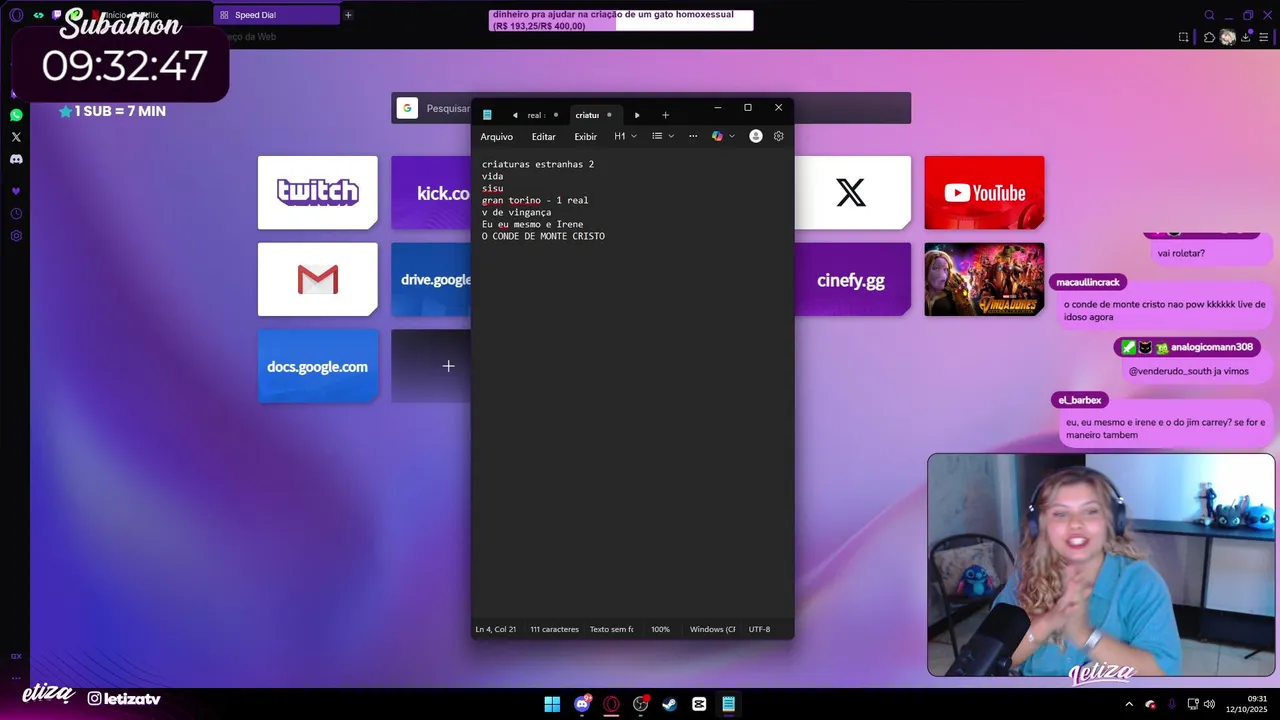Open Discord in Opera sidebar
Image resolution: width=1280 pixels, height=720 pixels.
click(x=16, y=159)
